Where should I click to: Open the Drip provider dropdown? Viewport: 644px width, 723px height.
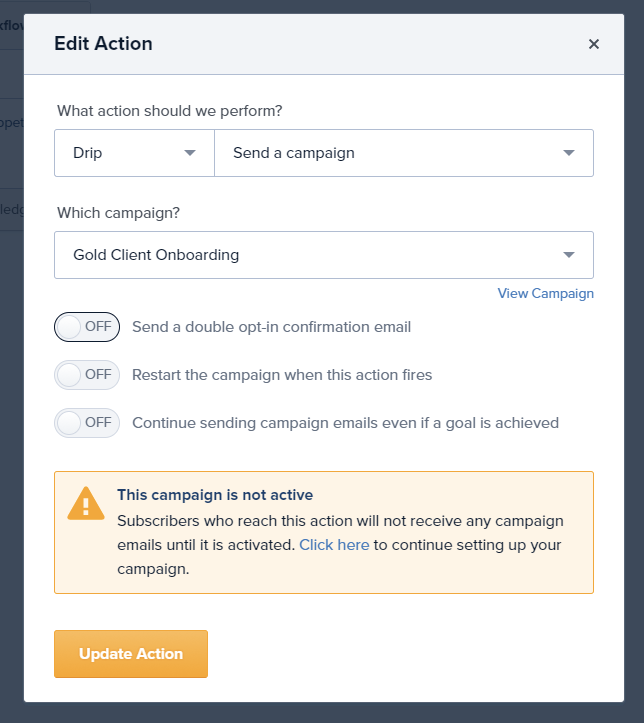[x=134, y=153]
